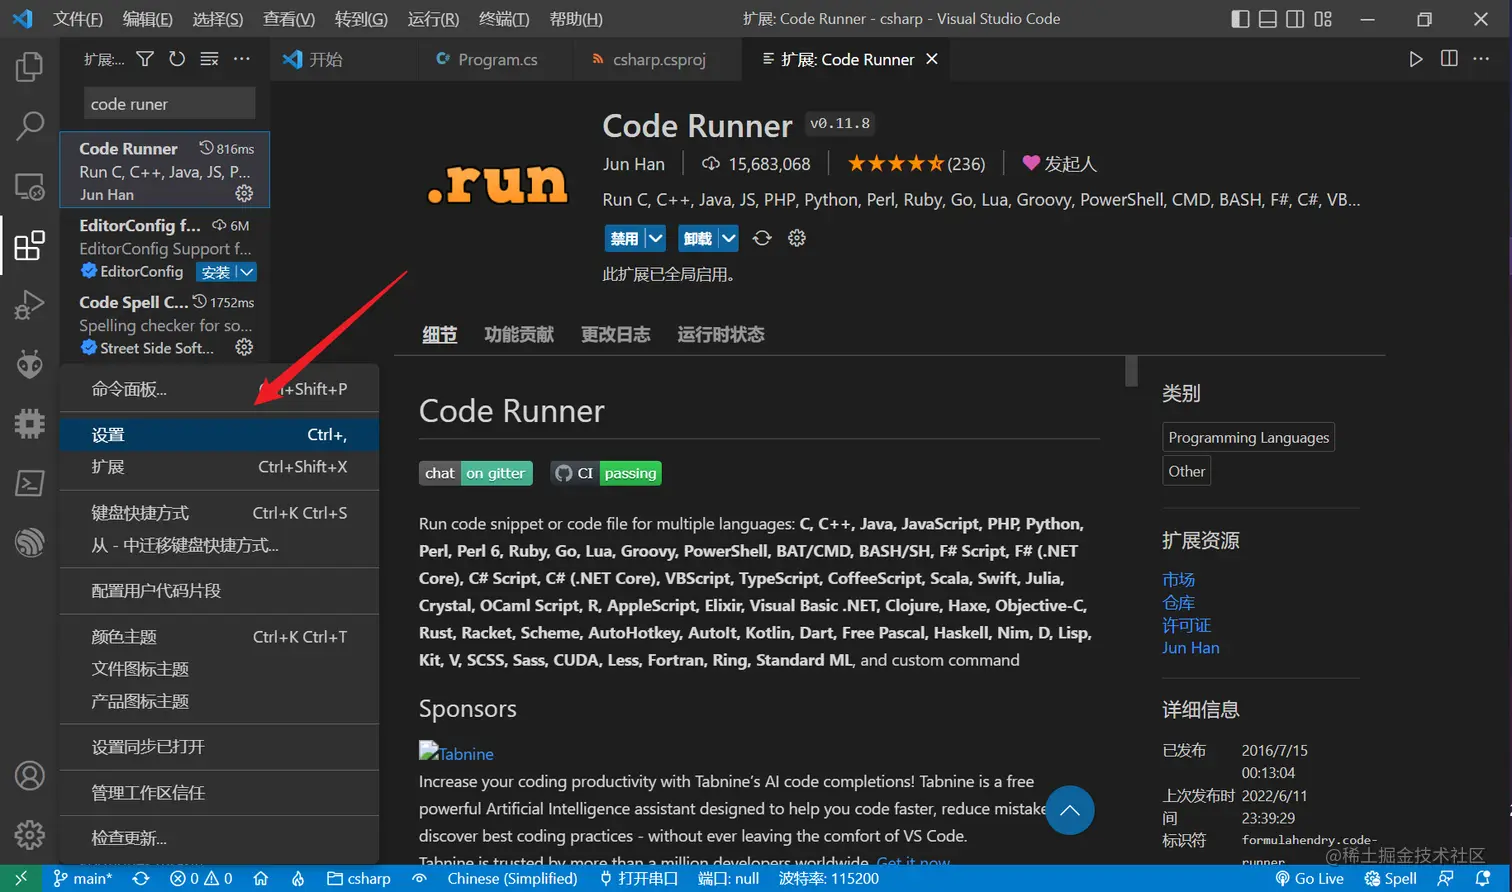Open the 终端(T) menu
Image resolution: width=1512 pixels, height=892 pixels.
pos(505,19)
